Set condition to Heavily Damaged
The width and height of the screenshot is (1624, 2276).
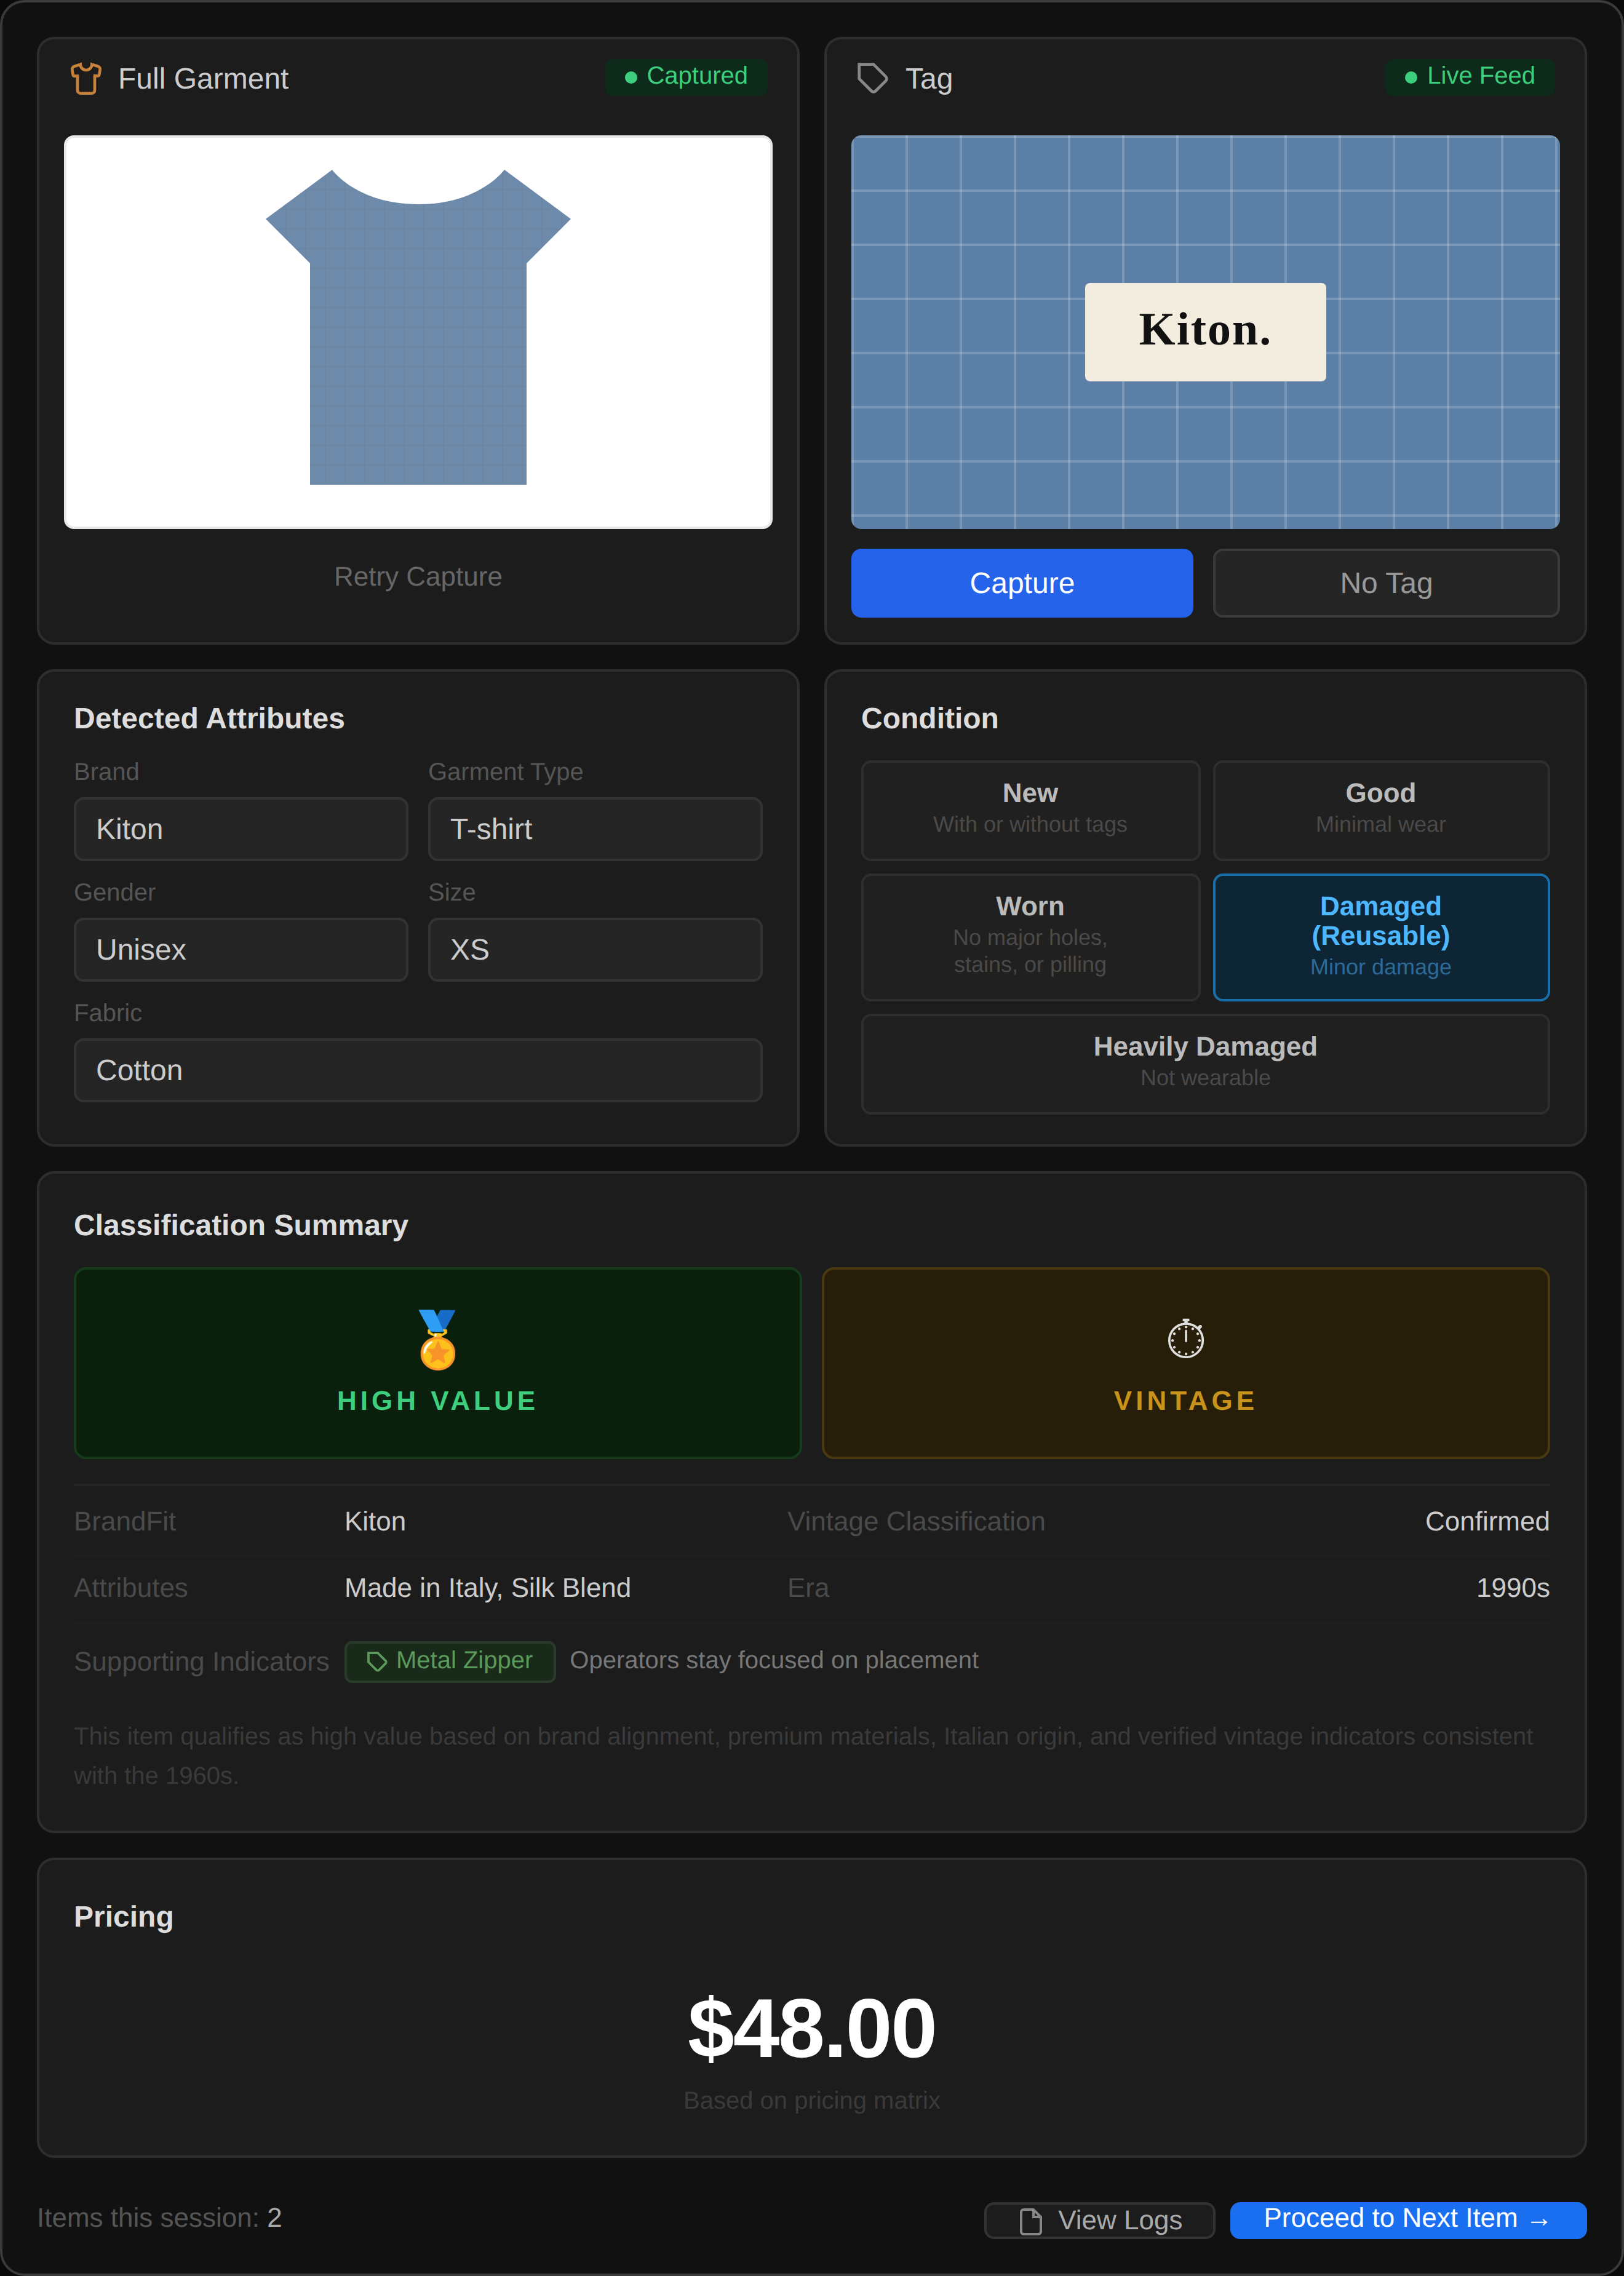coord(1205,1064)
